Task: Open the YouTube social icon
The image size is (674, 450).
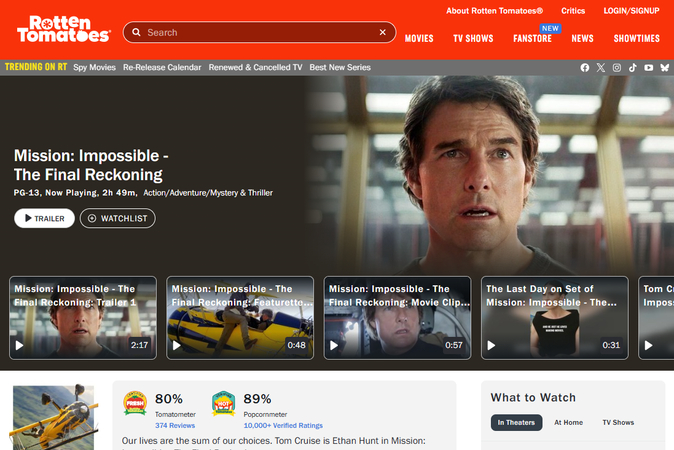Action: (x=648, y=67)
